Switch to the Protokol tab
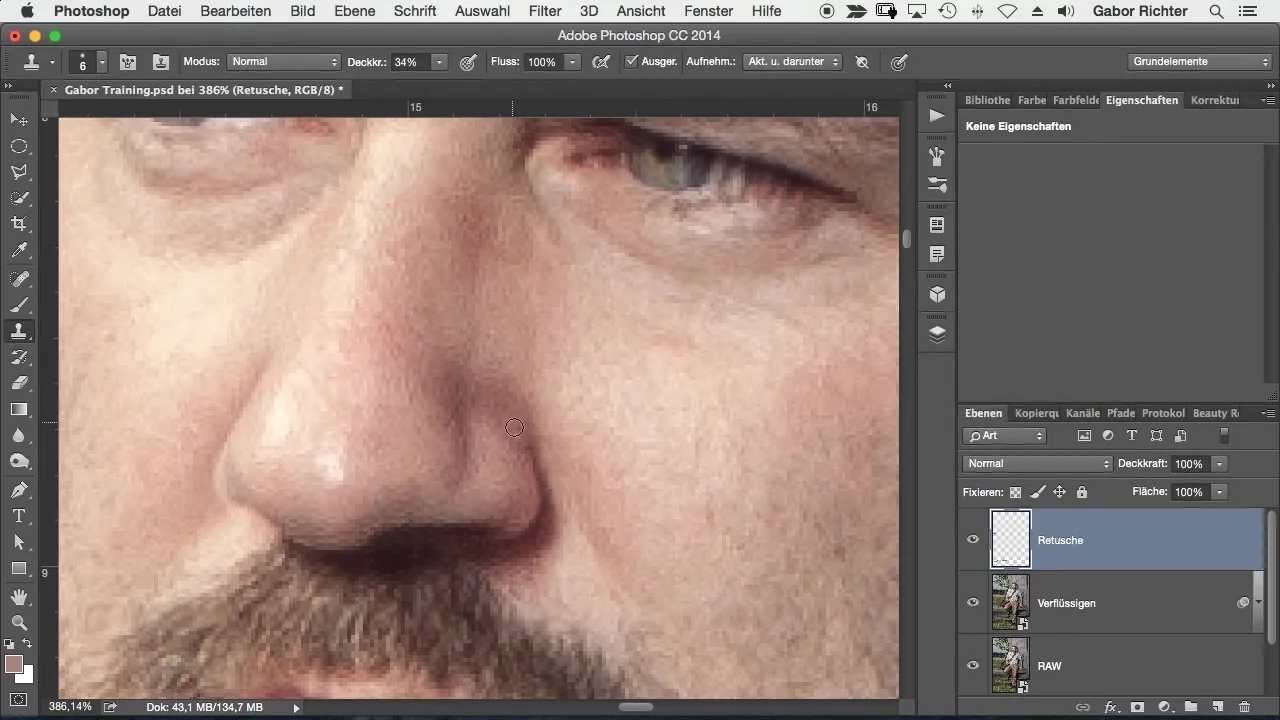 tap(1163, 413)
